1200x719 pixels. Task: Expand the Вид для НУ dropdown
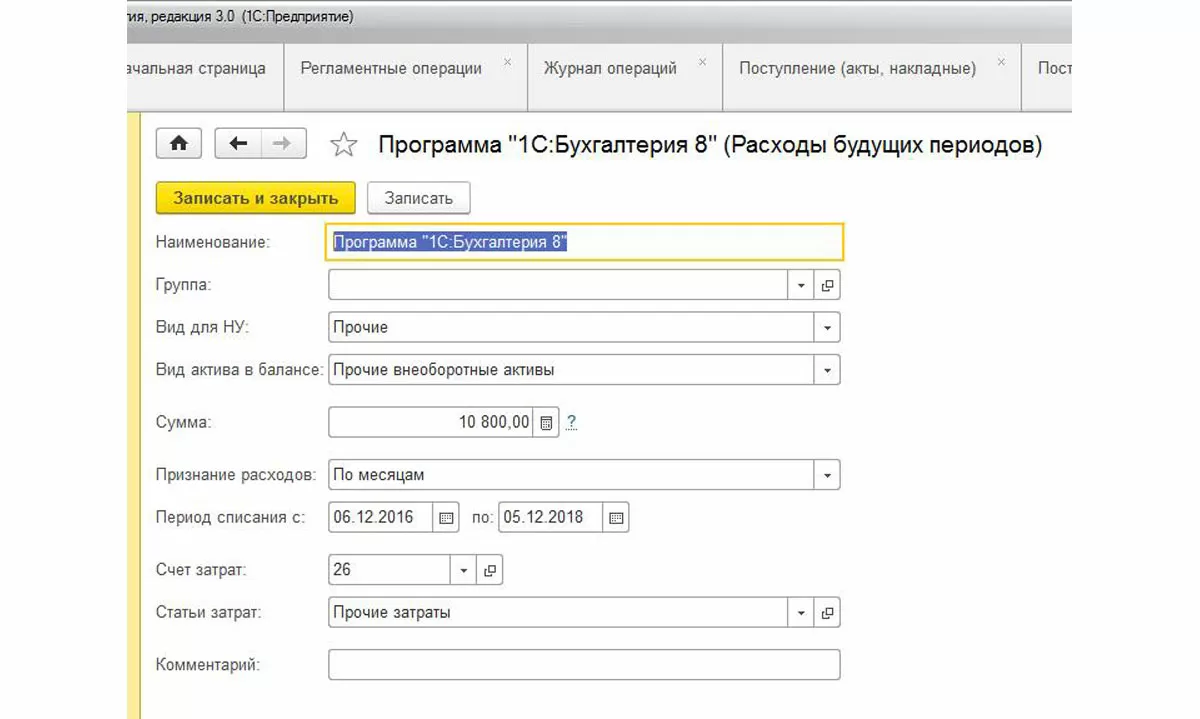827,327
